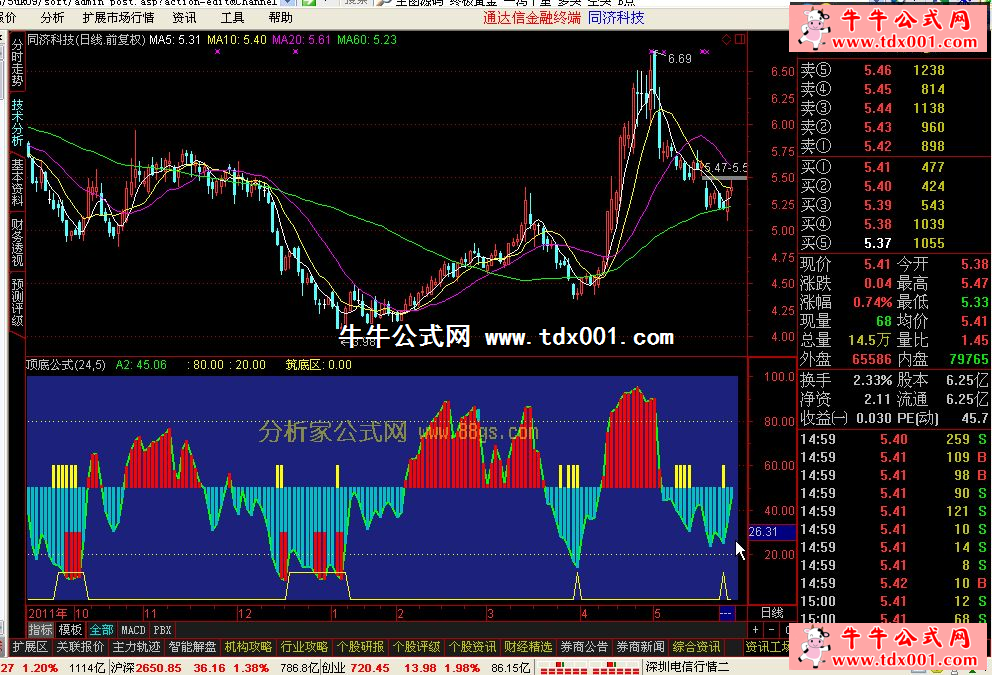Click the 深圳电信行情二 server label

[x=687, y=667]
